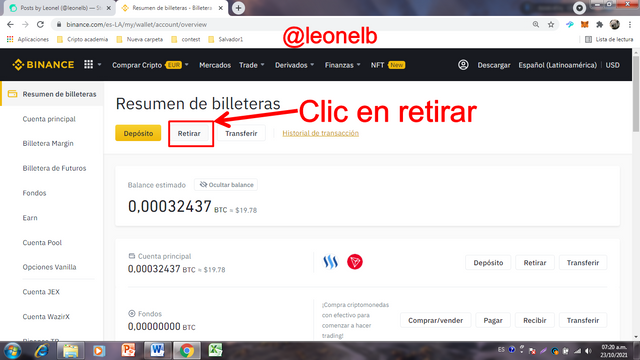This screenshot has width=640, height=360.
Task: Open Earn in the sidebar
Action: coord(30,218)
